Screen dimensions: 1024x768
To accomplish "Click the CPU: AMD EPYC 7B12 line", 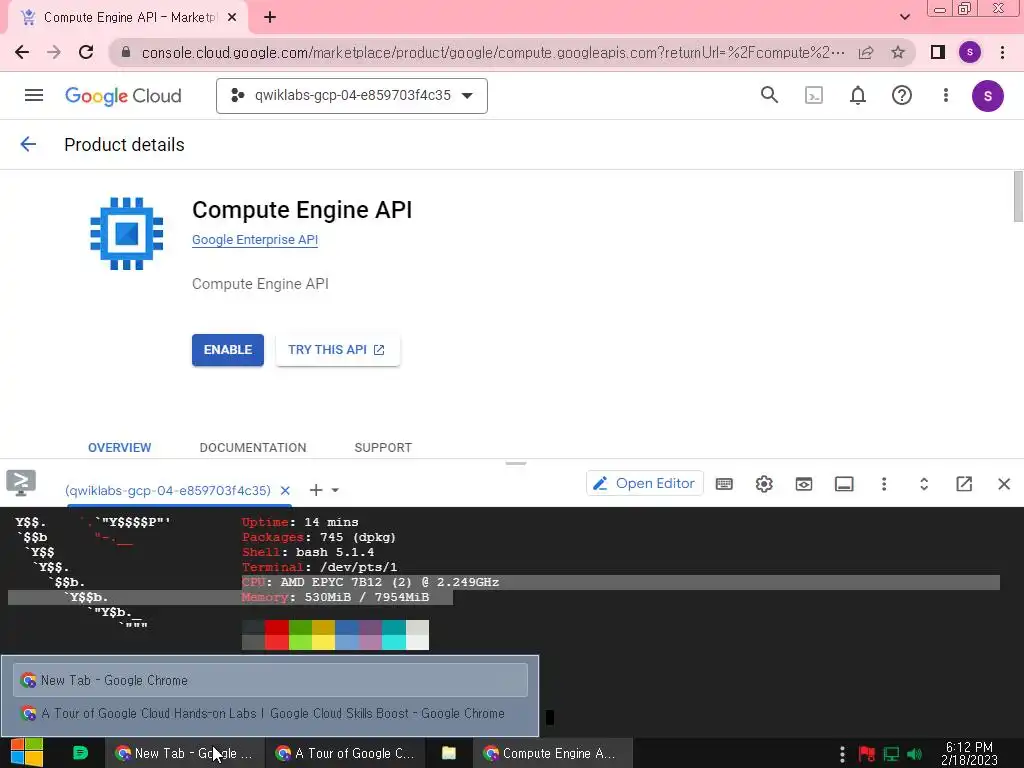I will [x=370, y=582].
